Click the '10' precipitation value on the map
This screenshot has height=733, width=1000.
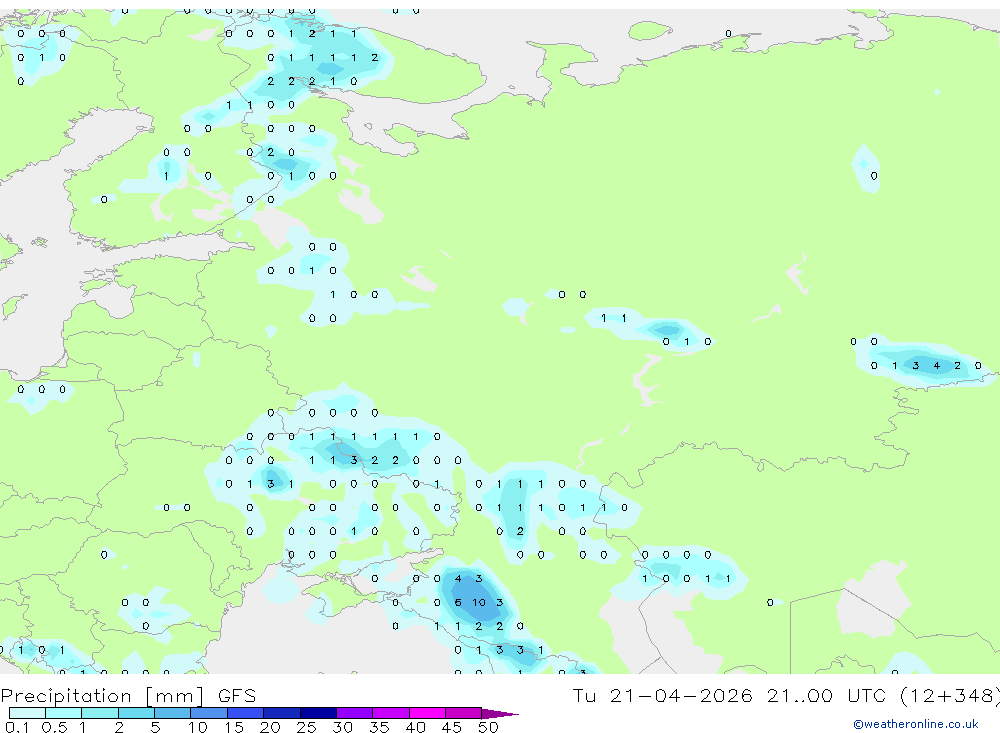coord(479,602)
